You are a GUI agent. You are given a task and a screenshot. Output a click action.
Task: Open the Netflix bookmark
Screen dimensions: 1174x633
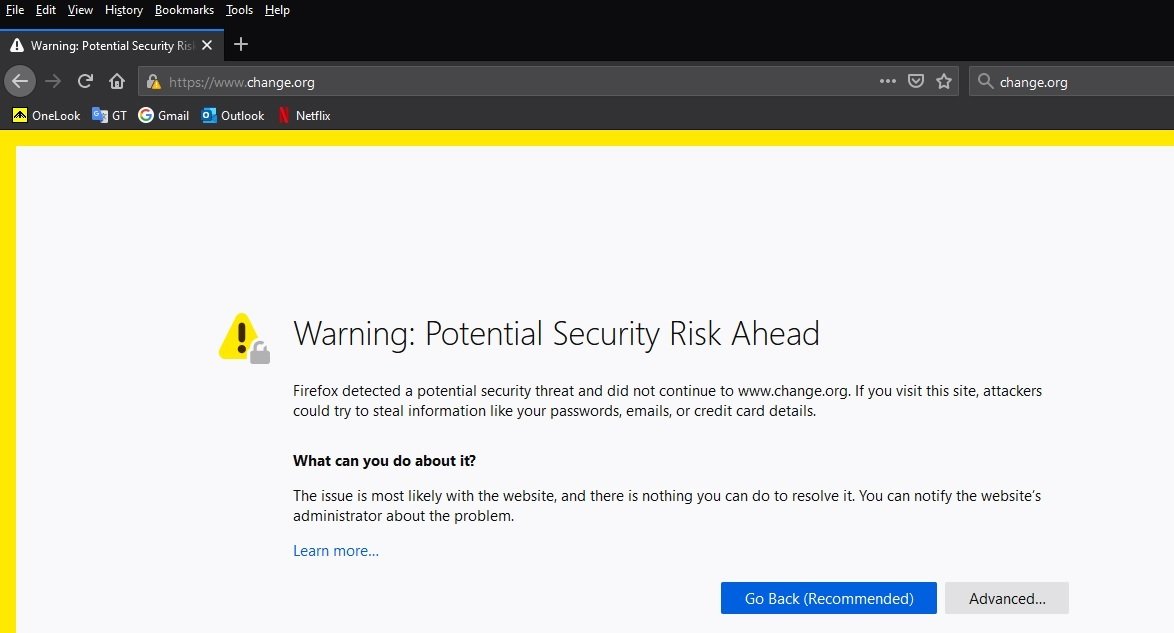[x=304, y=115]
